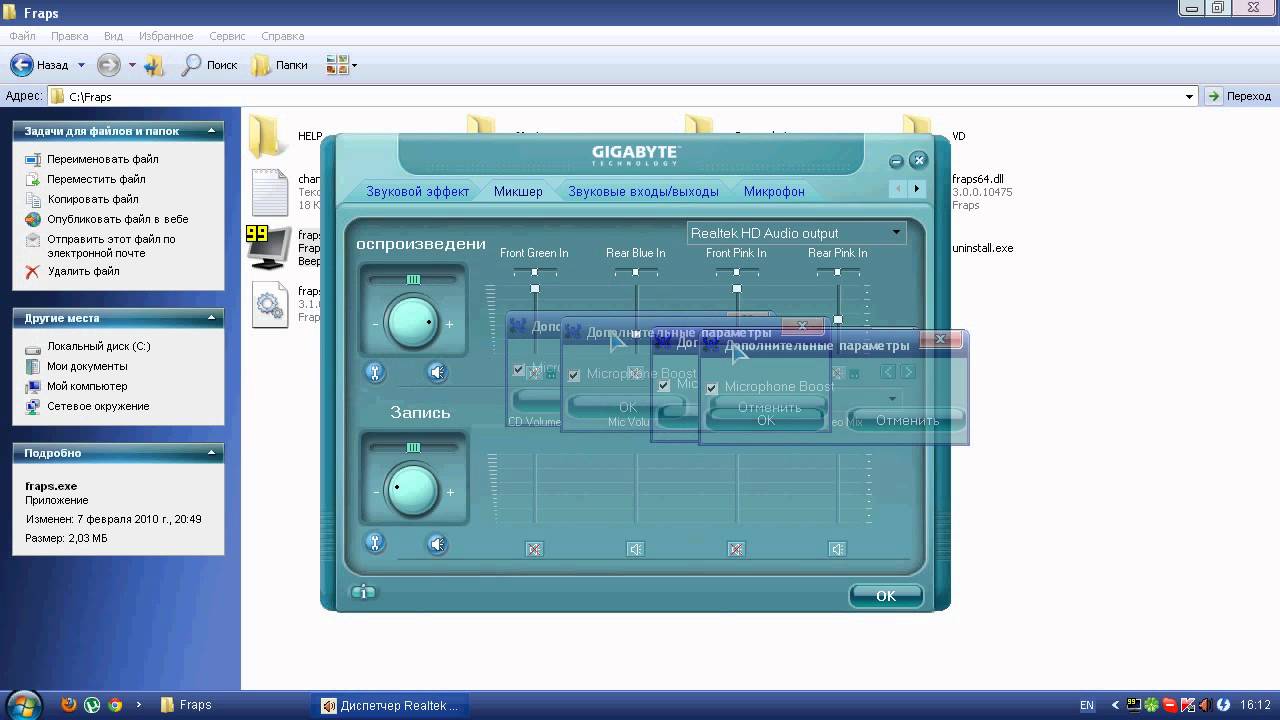
Task: Go up one folder level in Explorer
Action: (154, 65)
